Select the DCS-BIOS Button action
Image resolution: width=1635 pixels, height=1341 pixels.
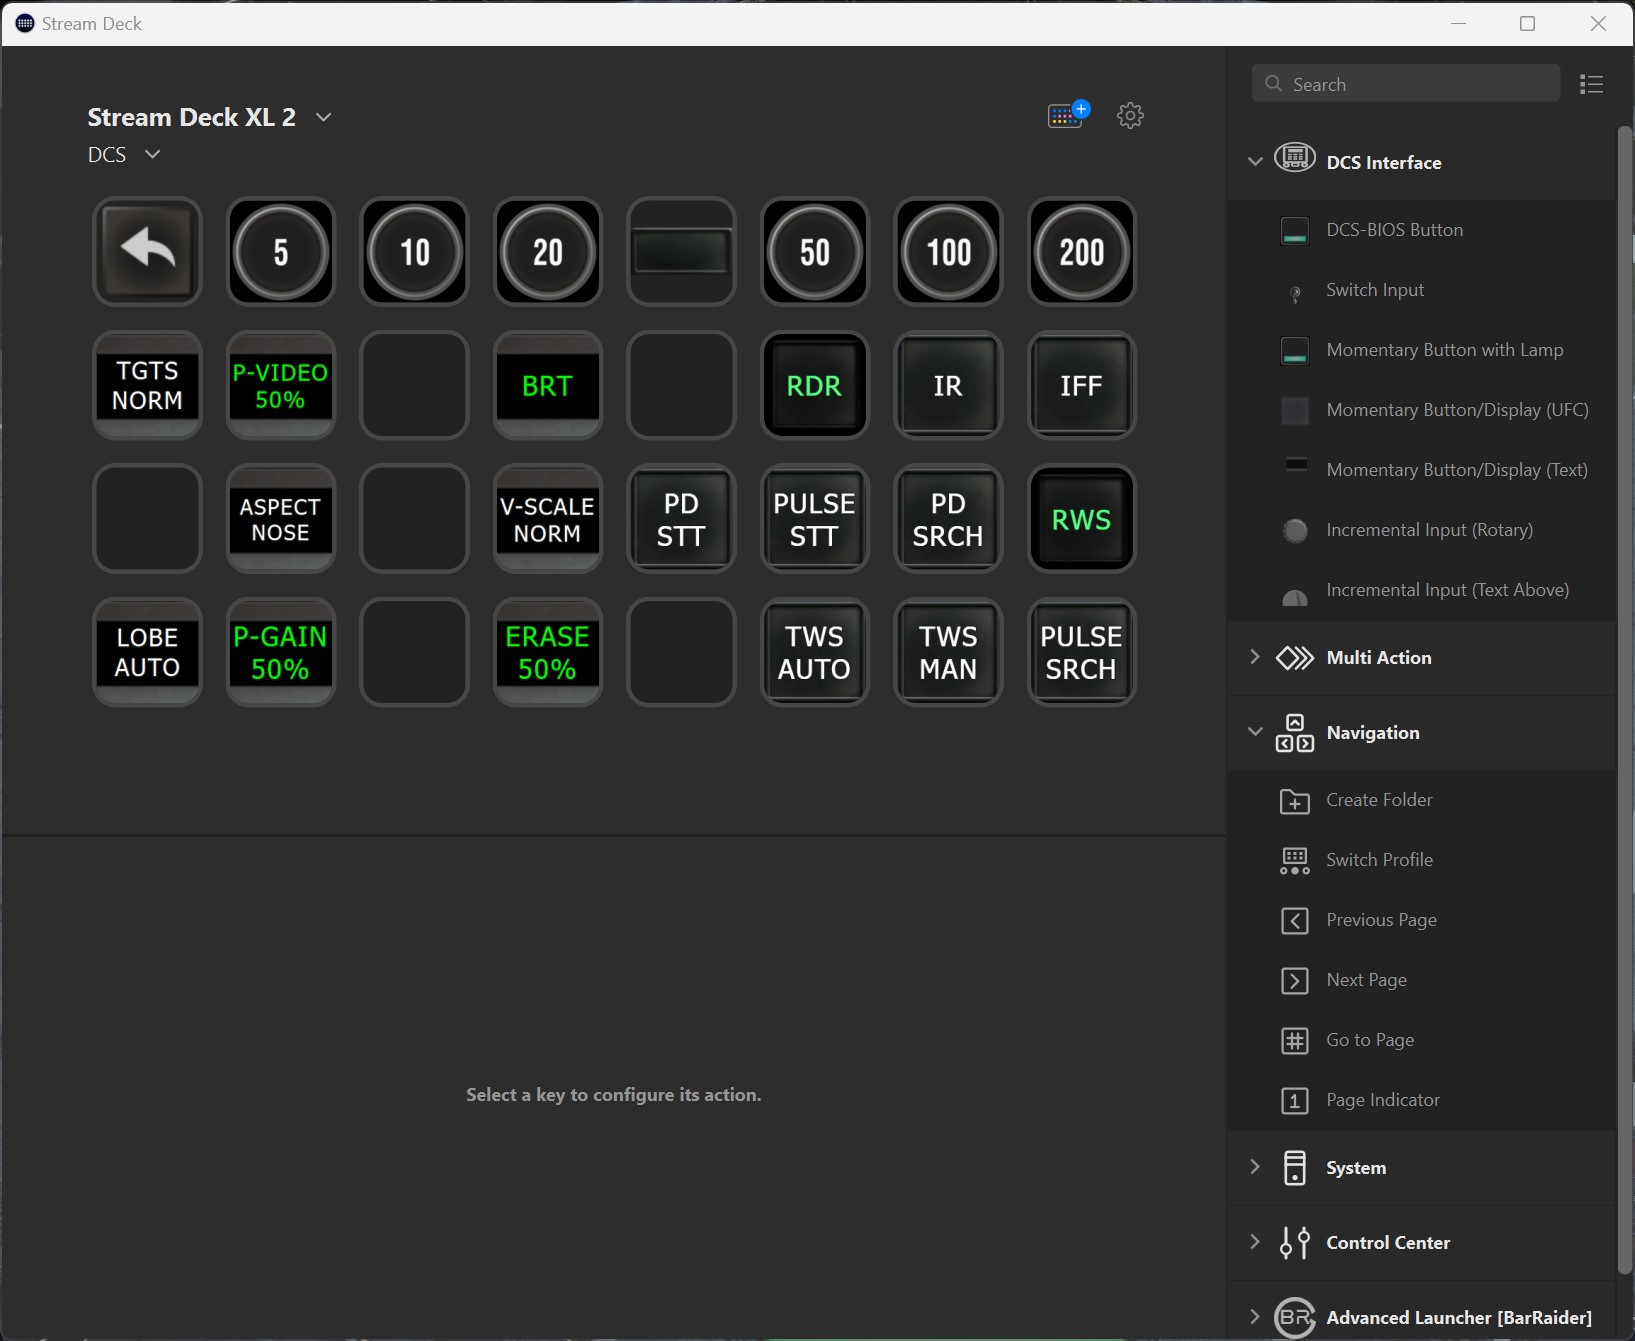[x=1394, y=230]
